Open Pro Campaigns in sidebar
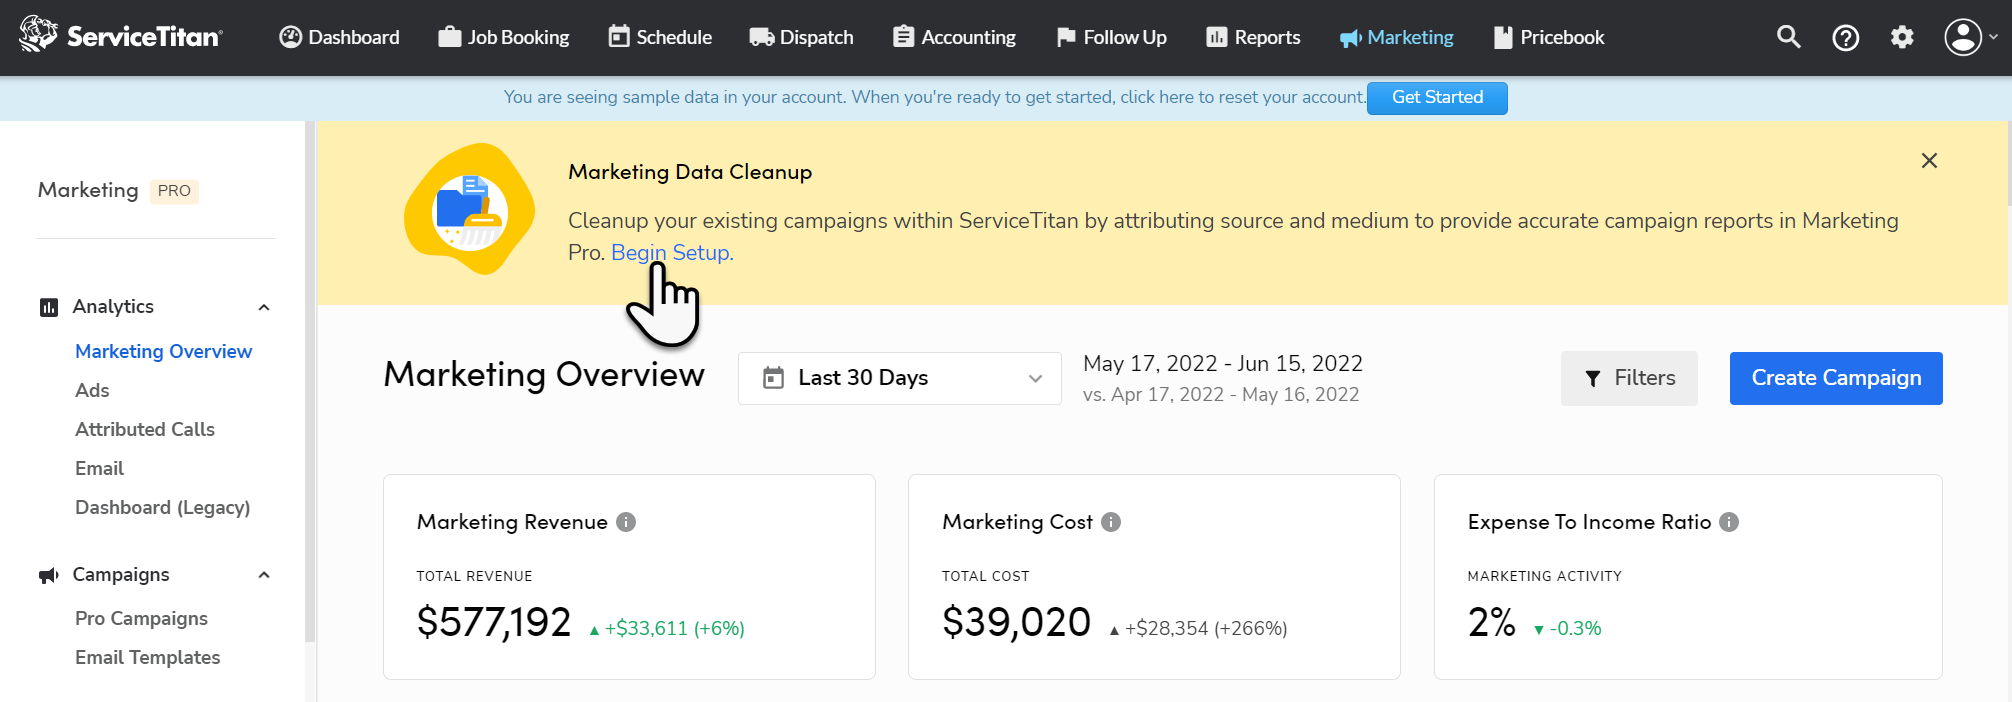Screen dimensions: 2012x702 click(x=141, y=618)
